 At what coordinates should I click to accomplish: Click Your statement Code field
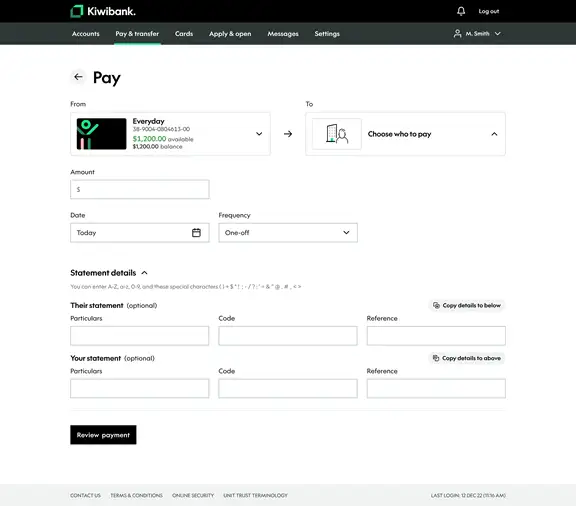pos(288,388)
